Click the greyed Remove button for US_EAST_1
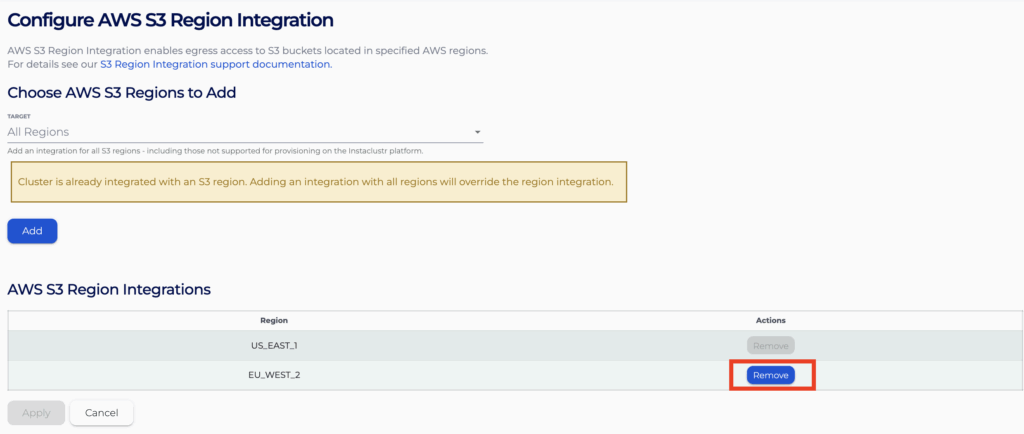The height and width of the screenshot is (434, 1024). (x=771, y=346)
